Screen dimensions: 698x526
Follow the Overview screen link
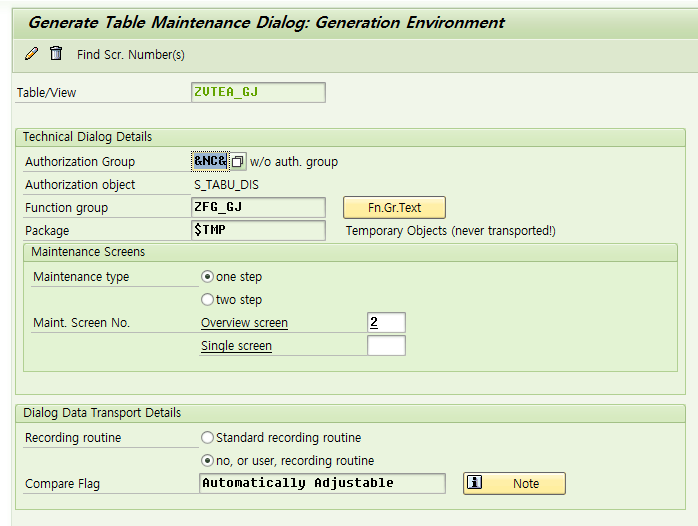244,323
